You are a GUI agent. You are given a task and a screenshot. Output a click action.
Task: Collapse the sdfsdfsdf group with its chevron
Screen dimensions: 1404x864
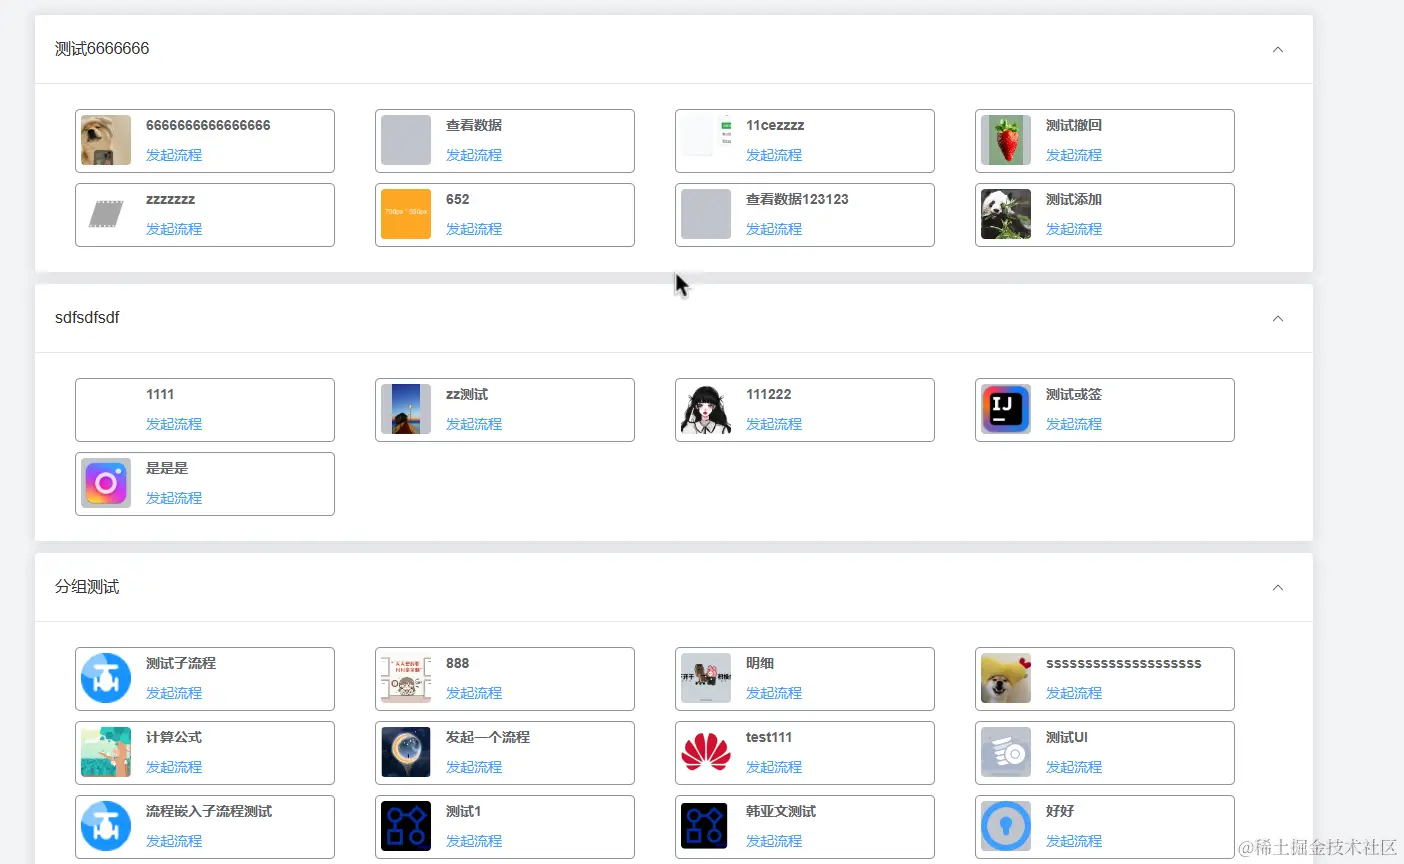pos(1277,318)
